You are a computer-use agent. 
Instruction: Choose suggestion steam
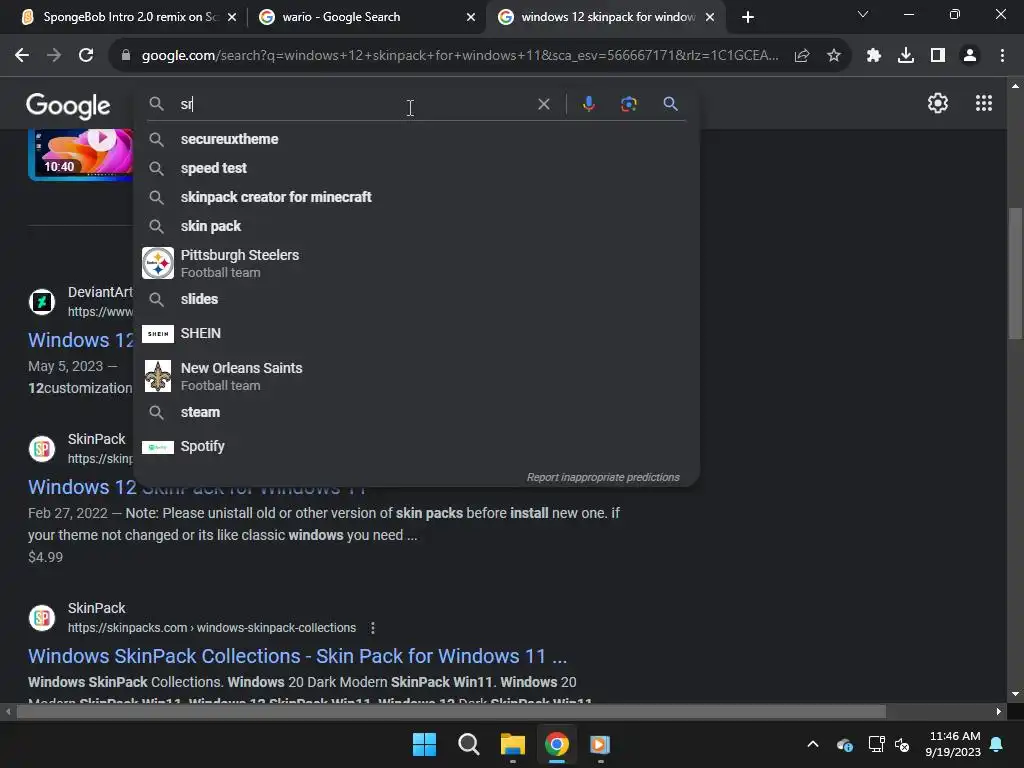click(x=416, y=412)
